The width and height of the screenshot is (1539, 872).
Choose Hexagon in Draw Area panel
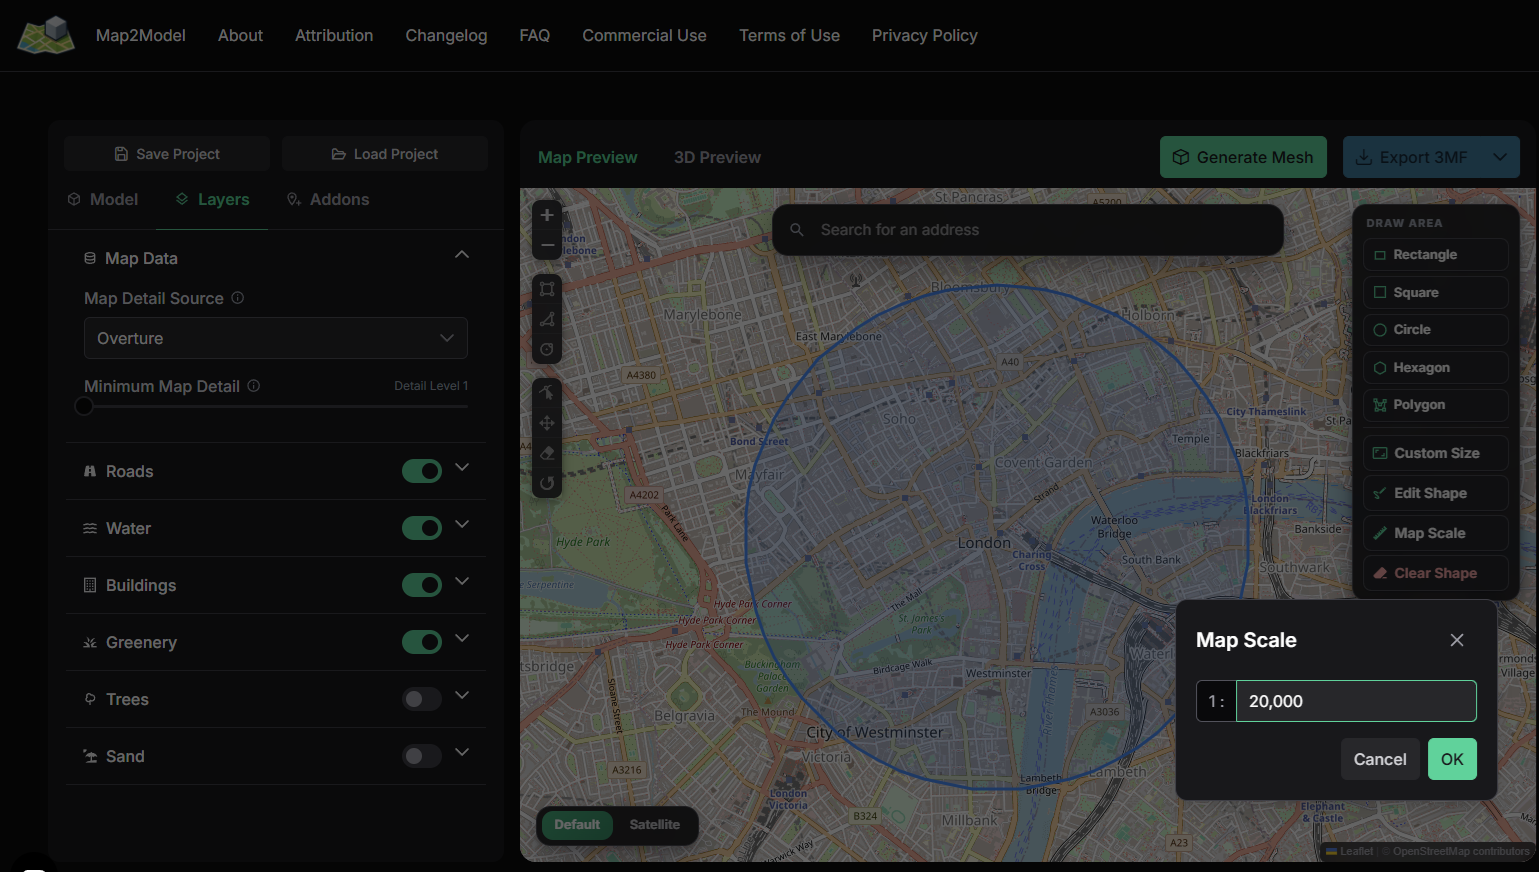(x=1435, y=368)
